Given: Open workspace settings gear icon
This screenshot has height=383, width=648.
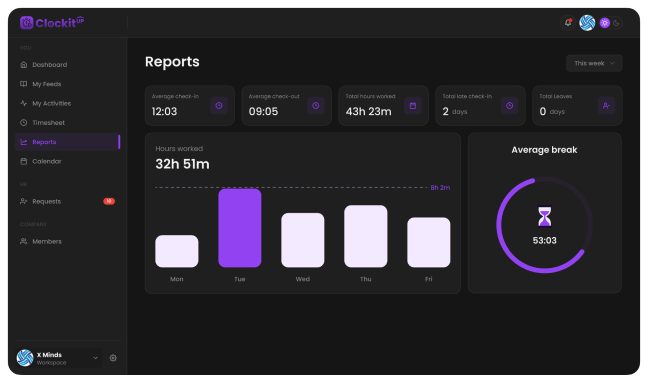Looking at the screenshot, I should click(x=113, y=358).
